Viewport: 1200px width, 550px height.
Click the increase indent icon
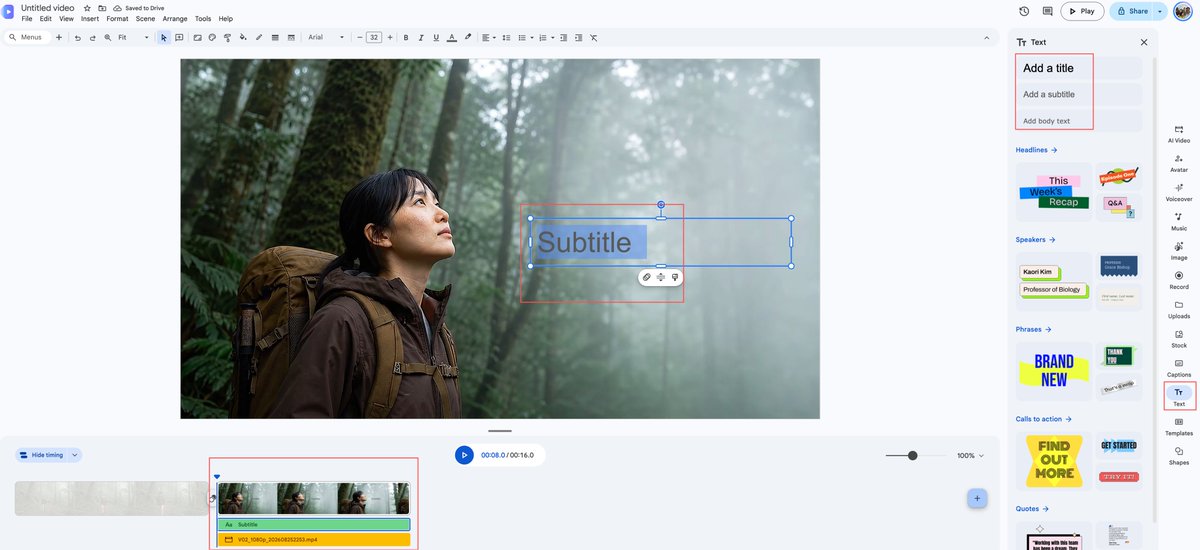point(578,37)
